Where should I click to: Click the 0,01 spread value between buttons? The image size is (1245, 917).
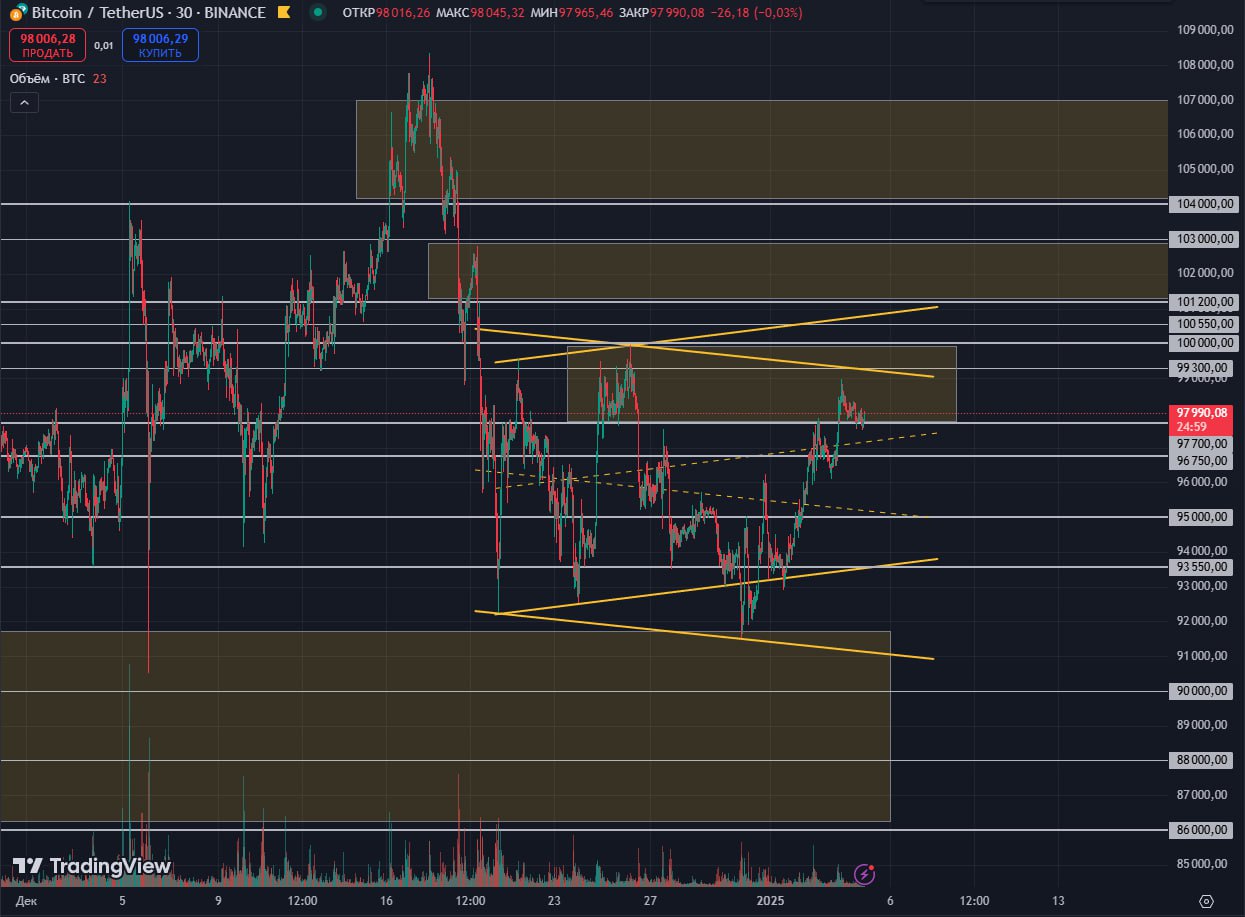pyautogui.click(x=103, y=46)
